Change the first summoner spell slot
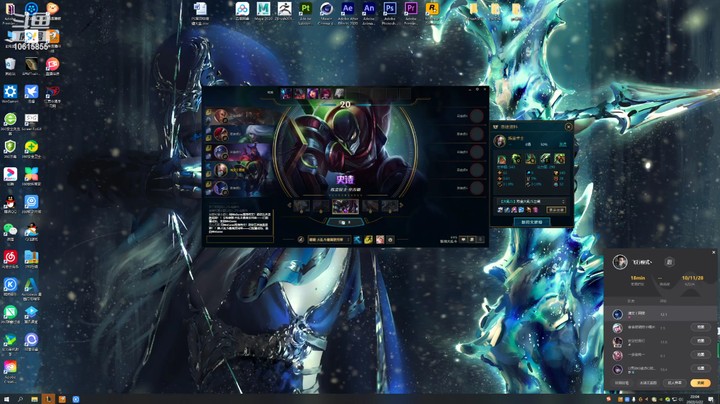Viewport: 720px width, 404px height. [357, 240]
